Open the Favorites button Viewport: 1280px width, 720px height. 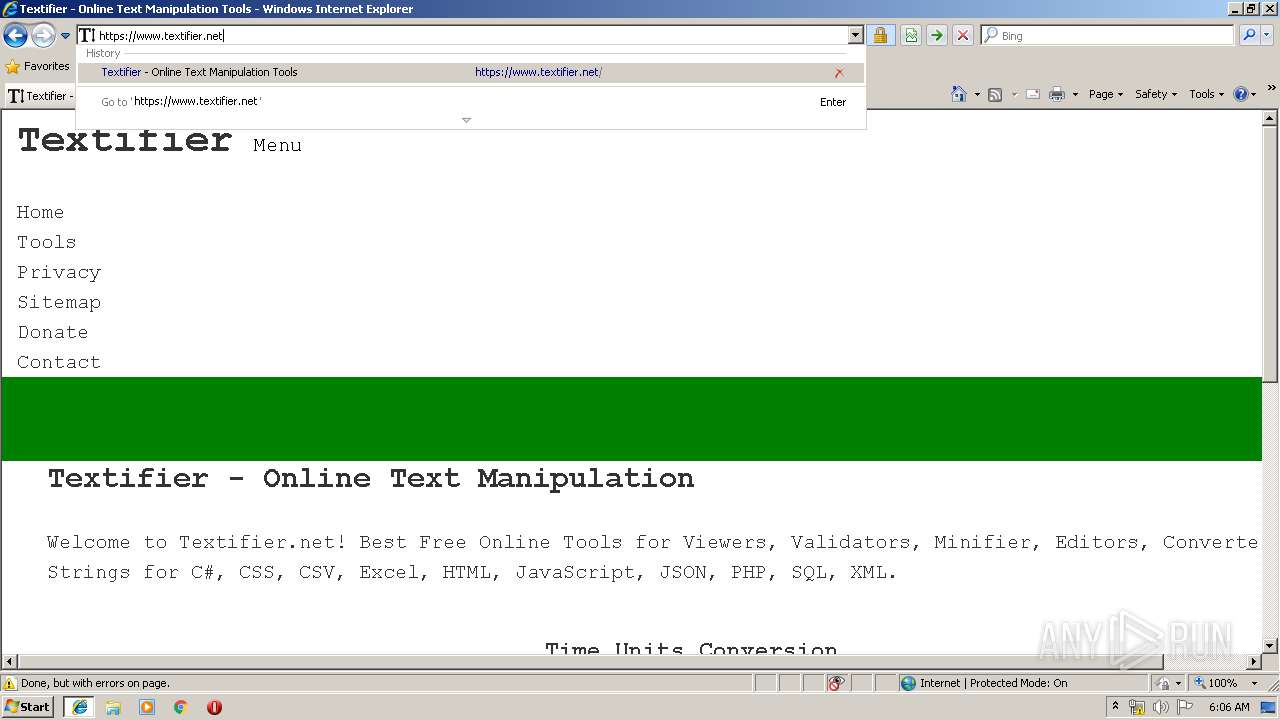(x=37, y=66)
